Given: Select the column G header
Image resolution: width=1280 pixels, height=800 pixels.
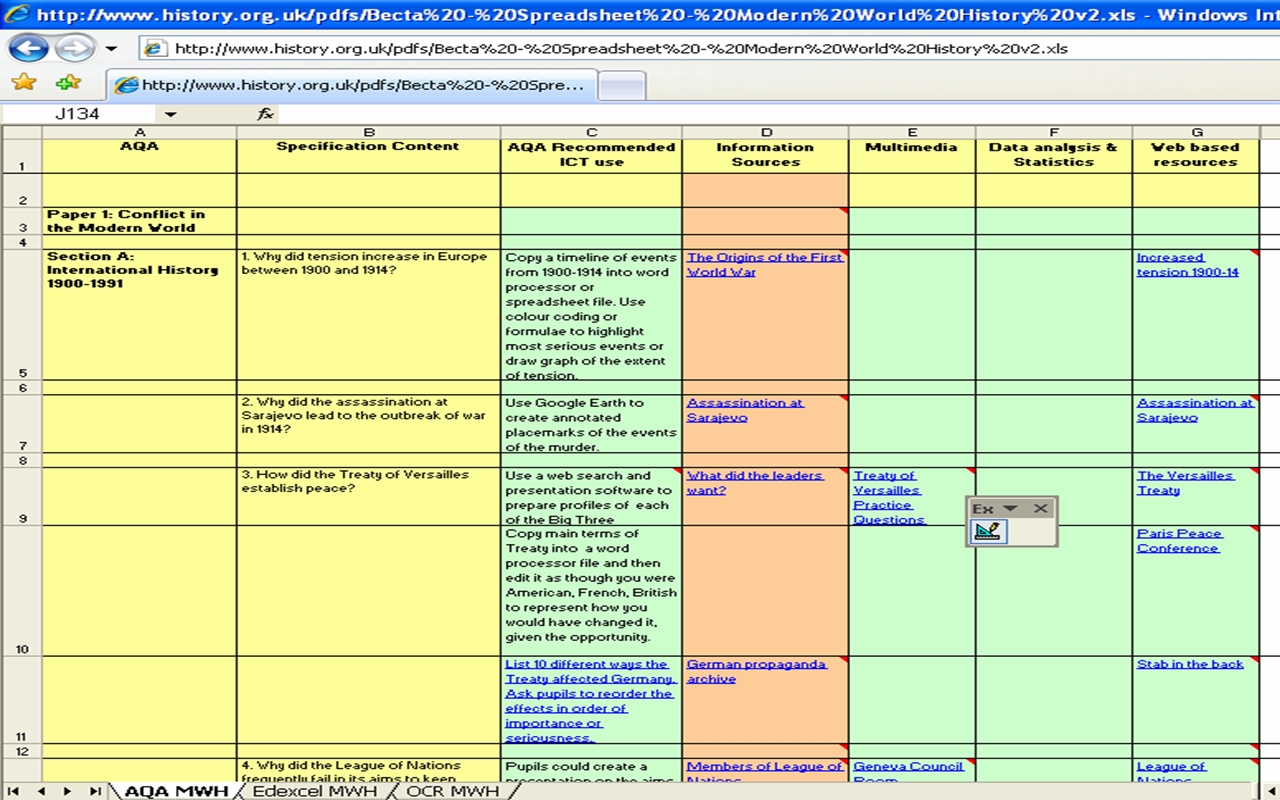Looking at the screenshot, I should coord(1196,131).
